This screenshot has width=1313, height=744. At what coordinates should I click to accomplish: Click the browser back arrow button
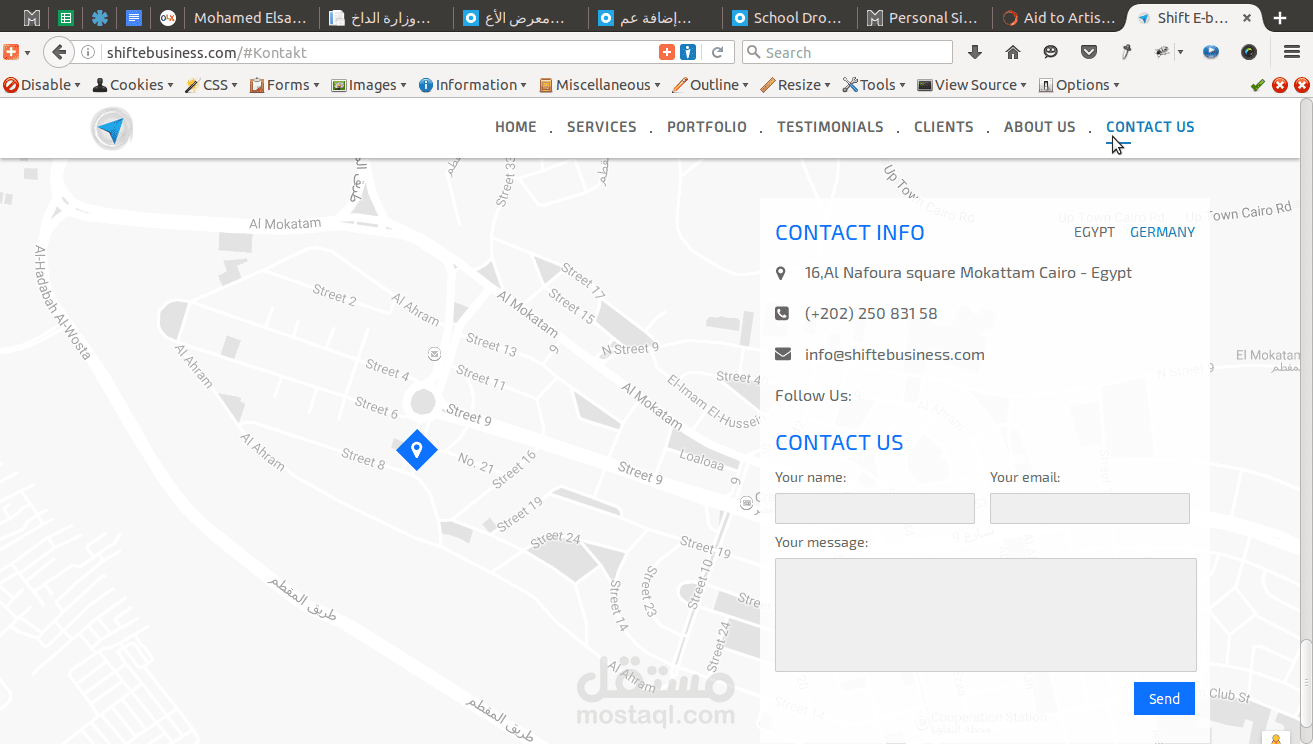point(60,52)
